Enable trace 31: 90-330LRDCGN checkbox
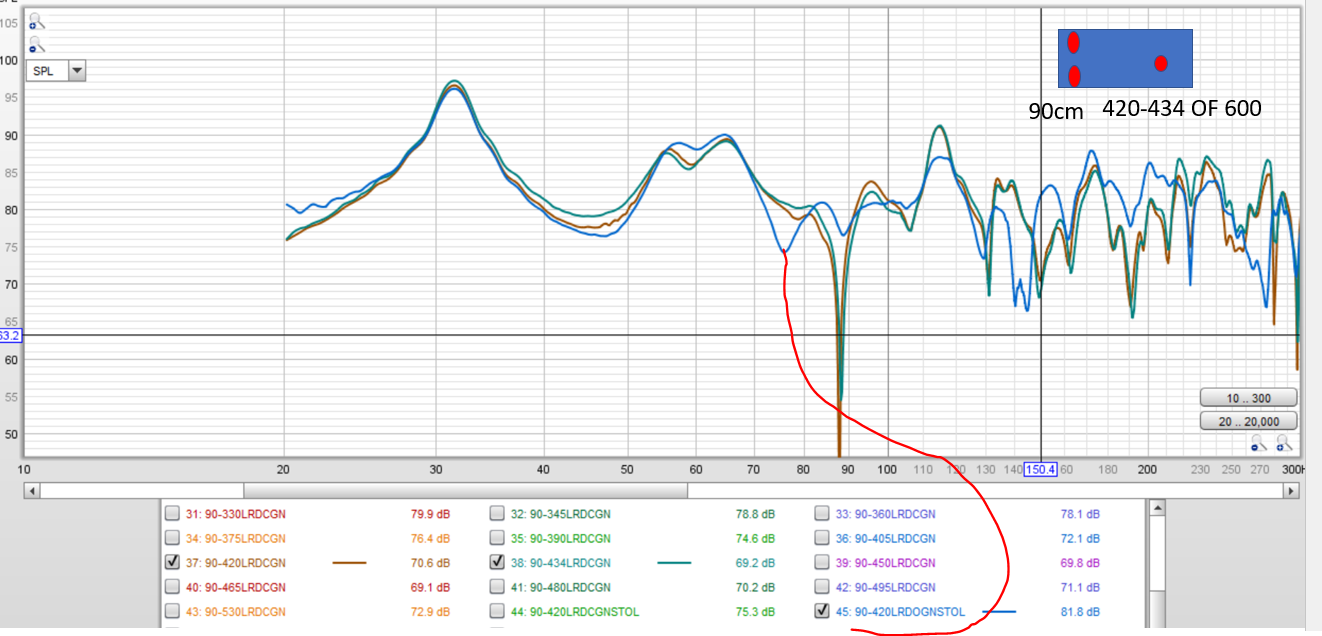Viewport: 1322px width, 636px height. coord(174,514)
